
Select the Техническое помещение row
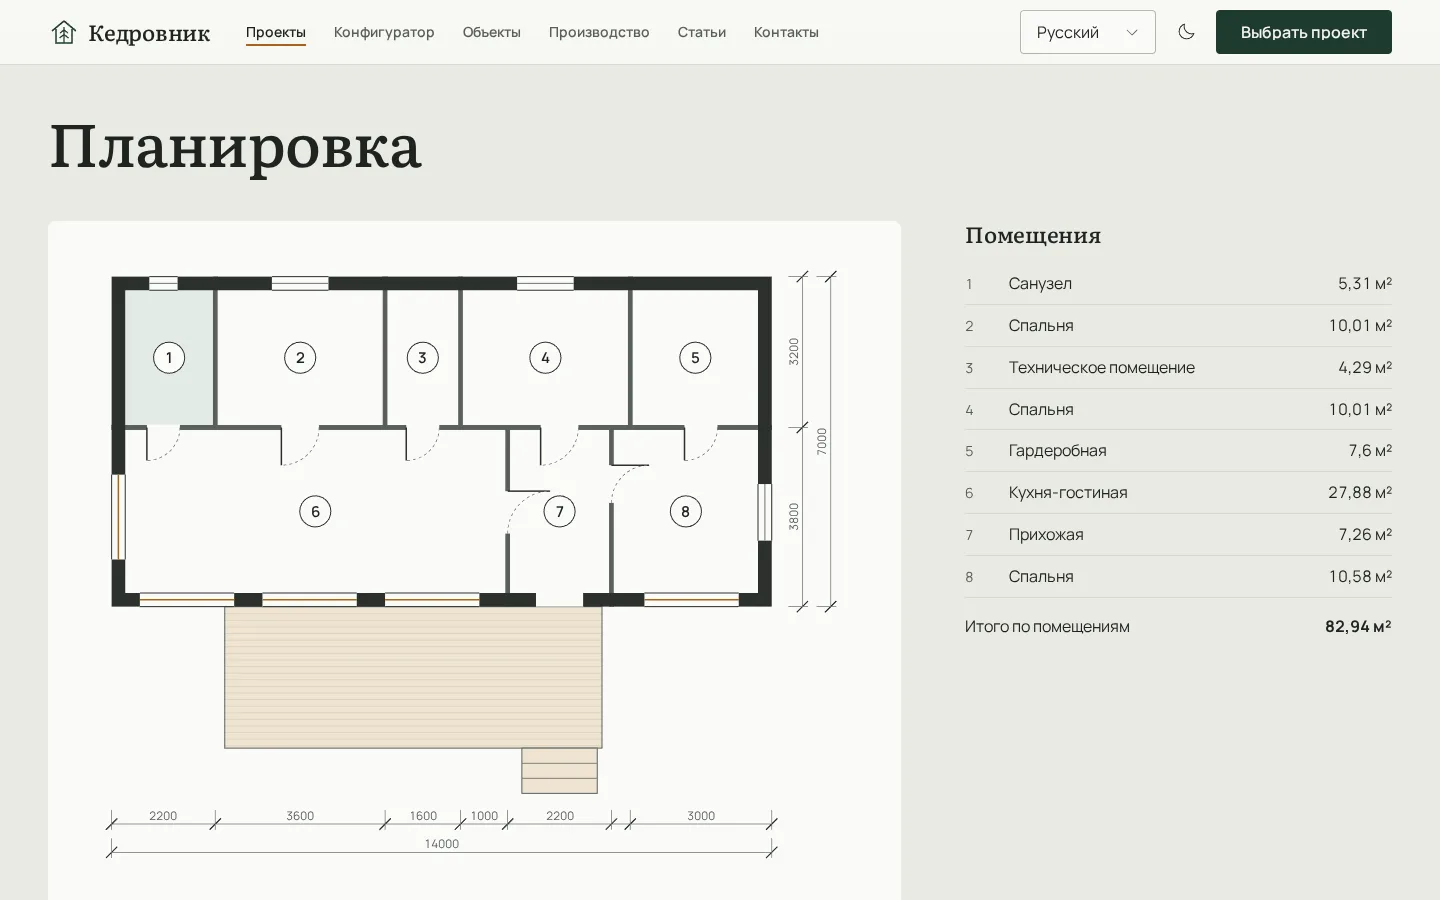[1178, 368]
